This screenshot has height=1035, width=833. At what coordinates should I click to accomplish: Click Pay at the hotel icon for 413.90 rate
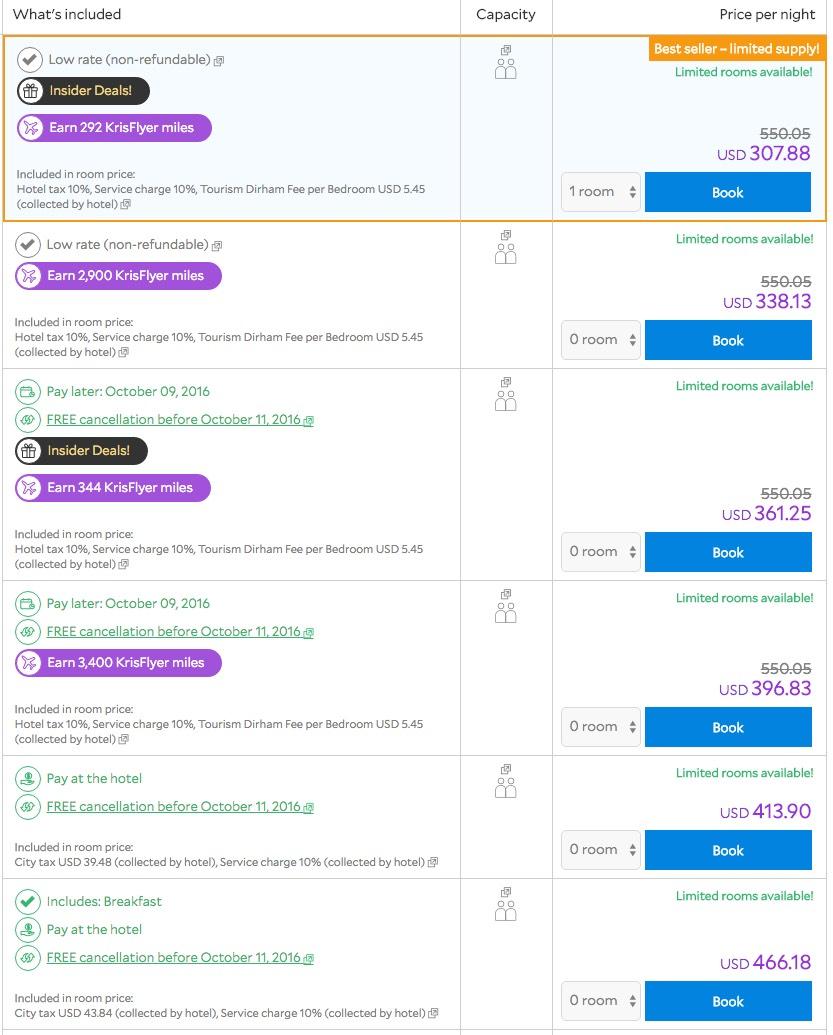pos(28,779)
